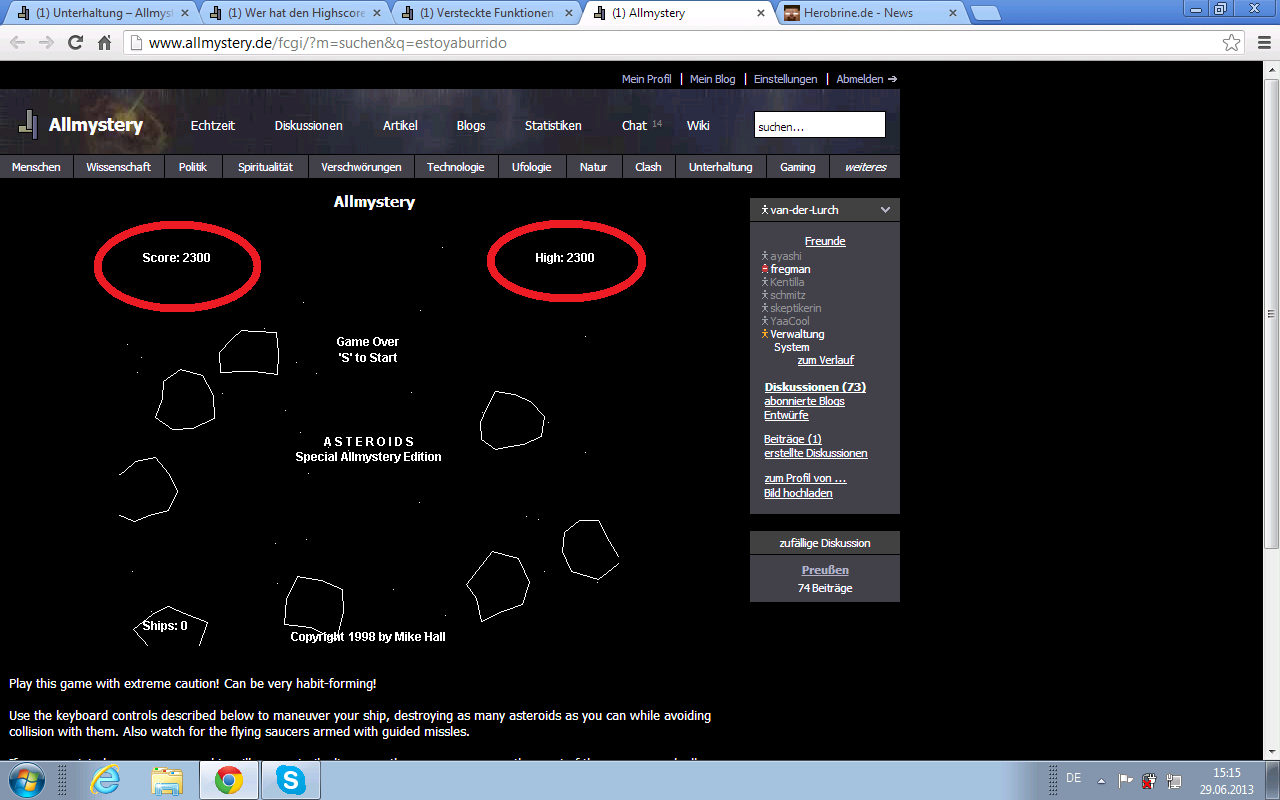This screenshot has height=800, width=1280.
Task: Open File Explorer from taskbar
Action: click(x=167, y=780)
